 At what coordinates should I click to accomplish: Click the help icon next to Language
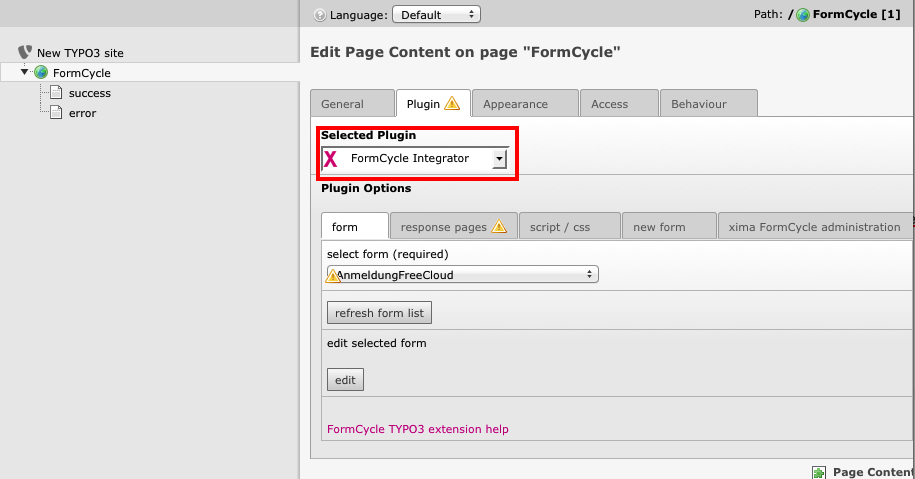pos(320,15)
